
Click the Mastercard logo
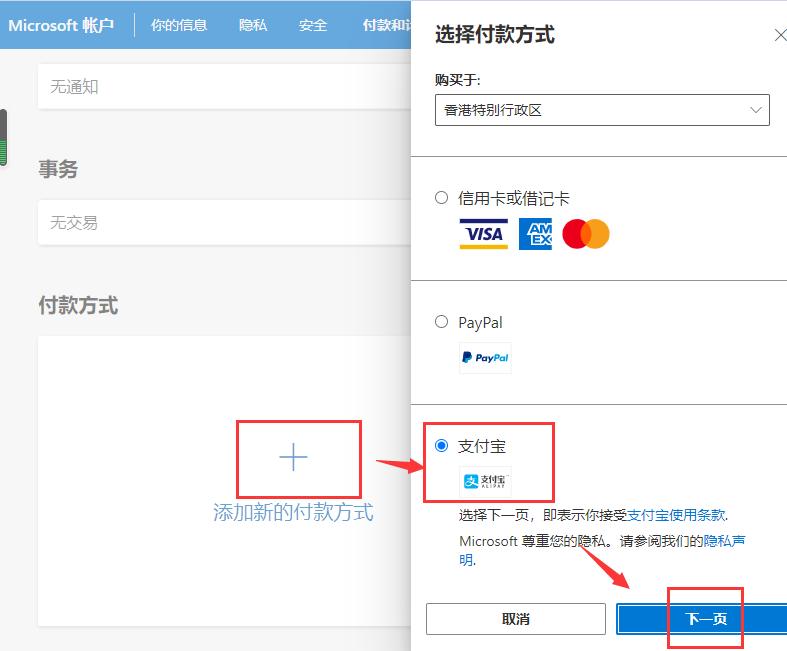[586, 234]
